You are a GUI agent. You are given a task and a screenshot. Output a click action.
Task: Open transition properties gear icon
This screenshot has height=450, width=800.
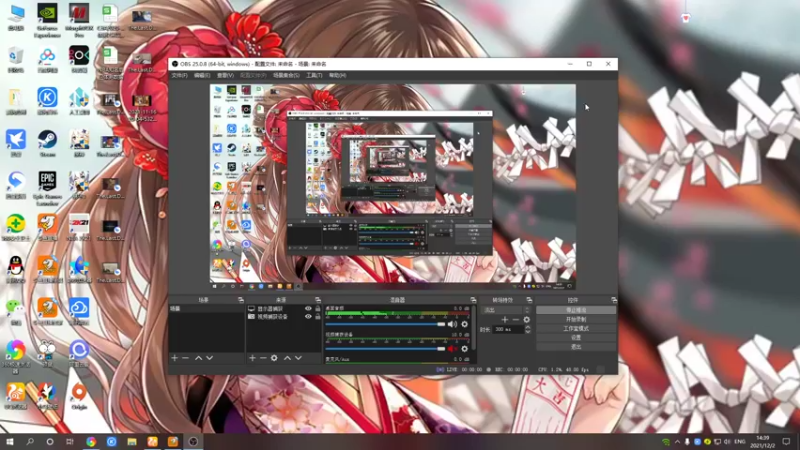527,319
